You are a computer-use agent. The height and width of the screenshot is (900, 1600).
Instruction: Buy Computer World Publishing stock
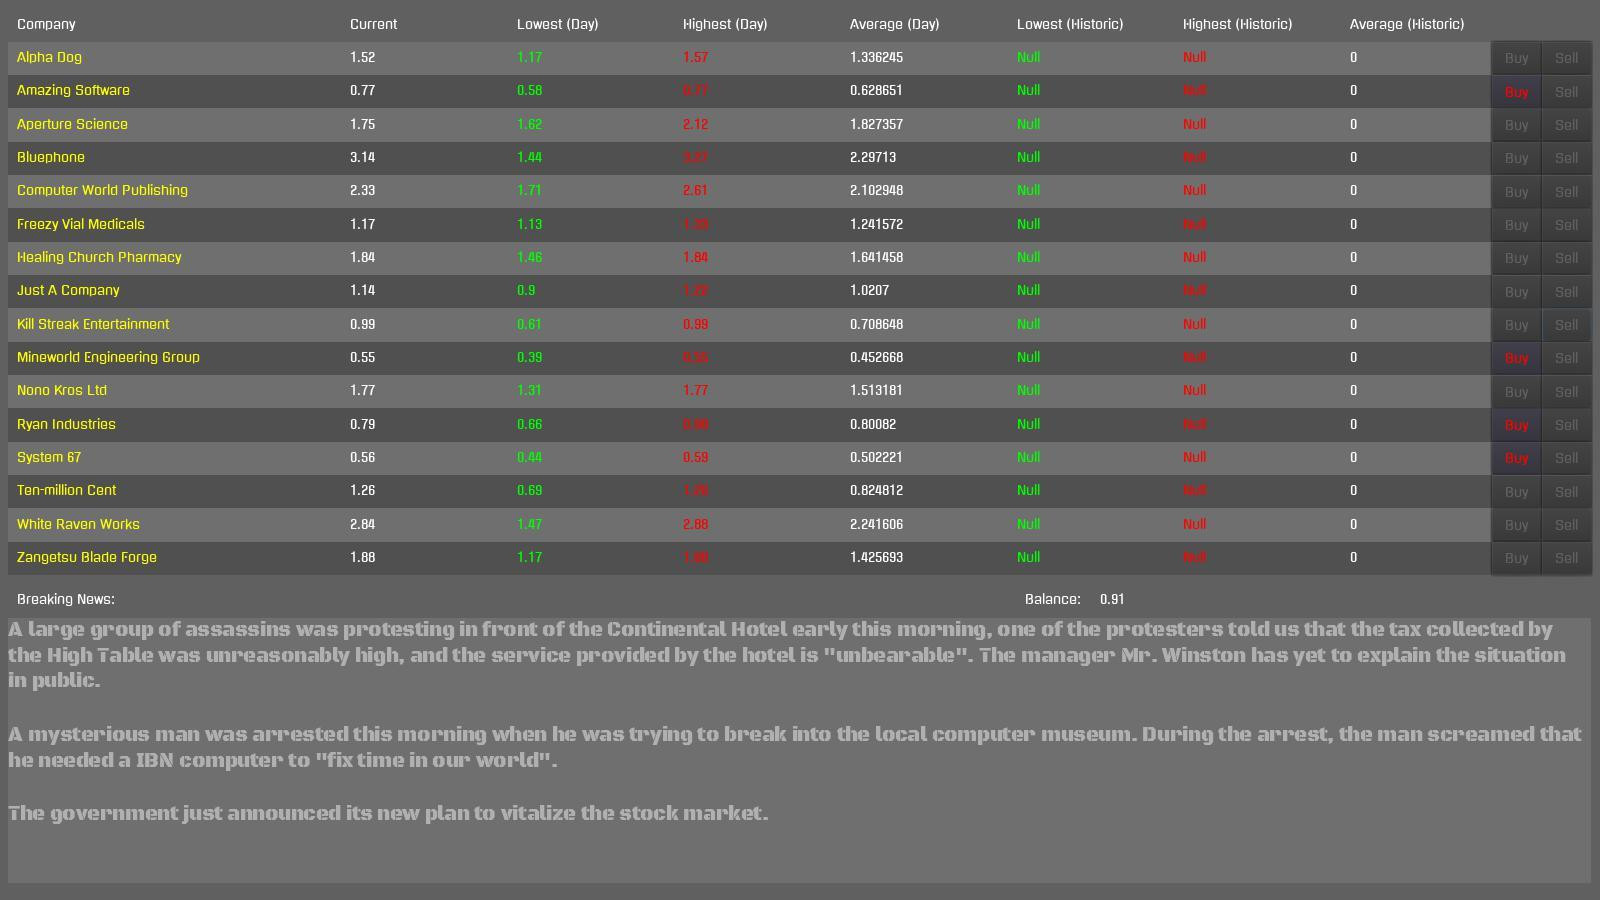click(x=1516, y=191)
